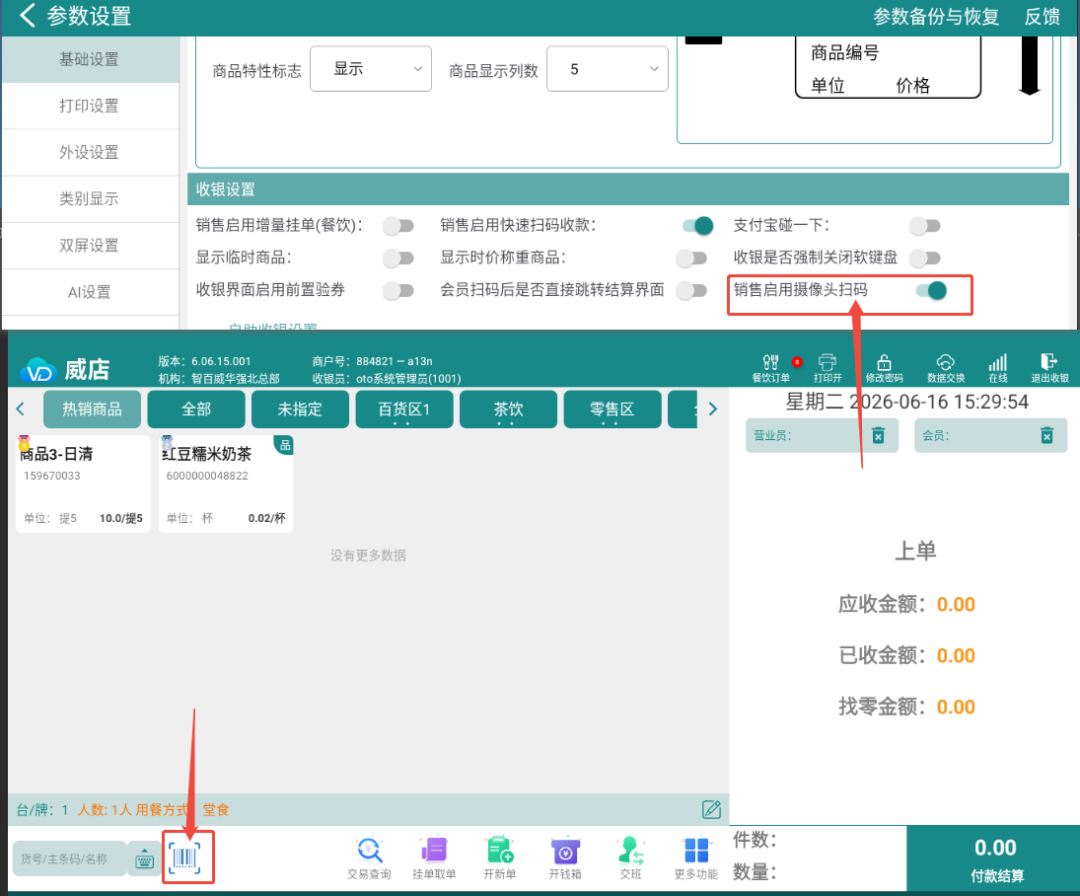Toggle 支付宝碰一下 switch
The image size is (1080, 896).
925,226
